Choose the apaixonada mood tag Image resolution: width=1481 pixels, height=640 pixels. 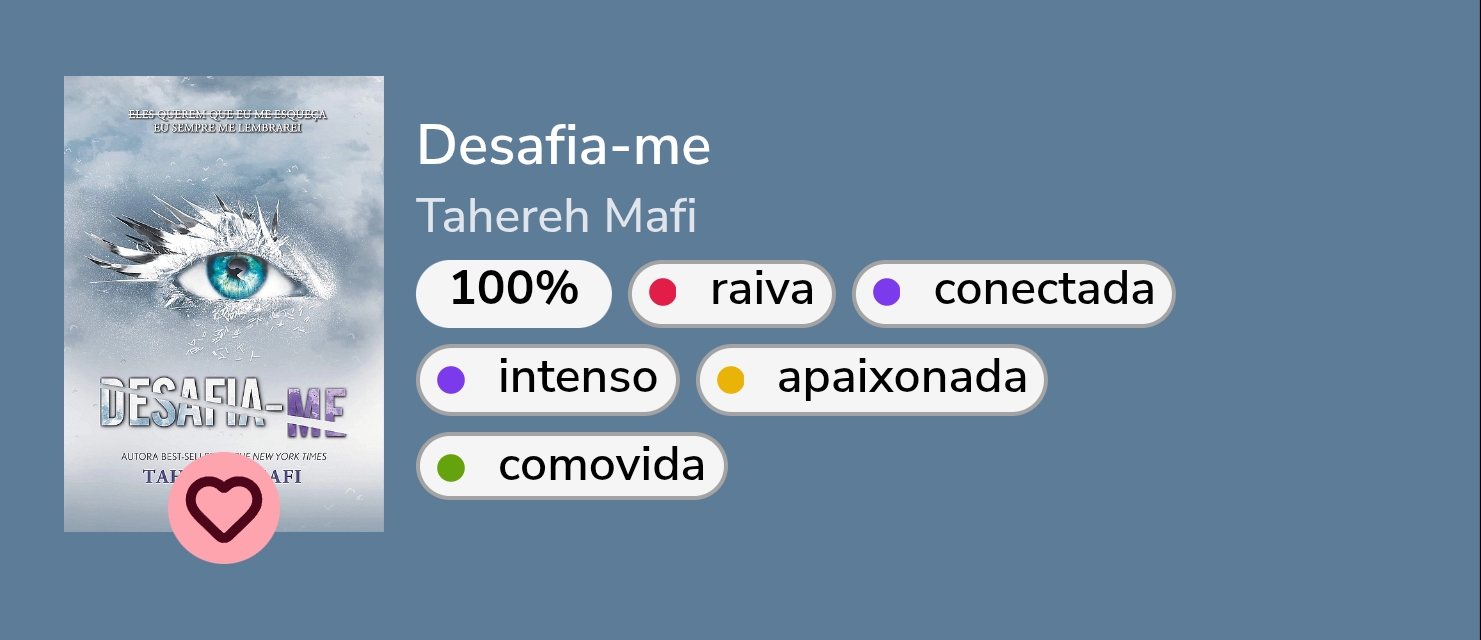(x=871, y=380)
